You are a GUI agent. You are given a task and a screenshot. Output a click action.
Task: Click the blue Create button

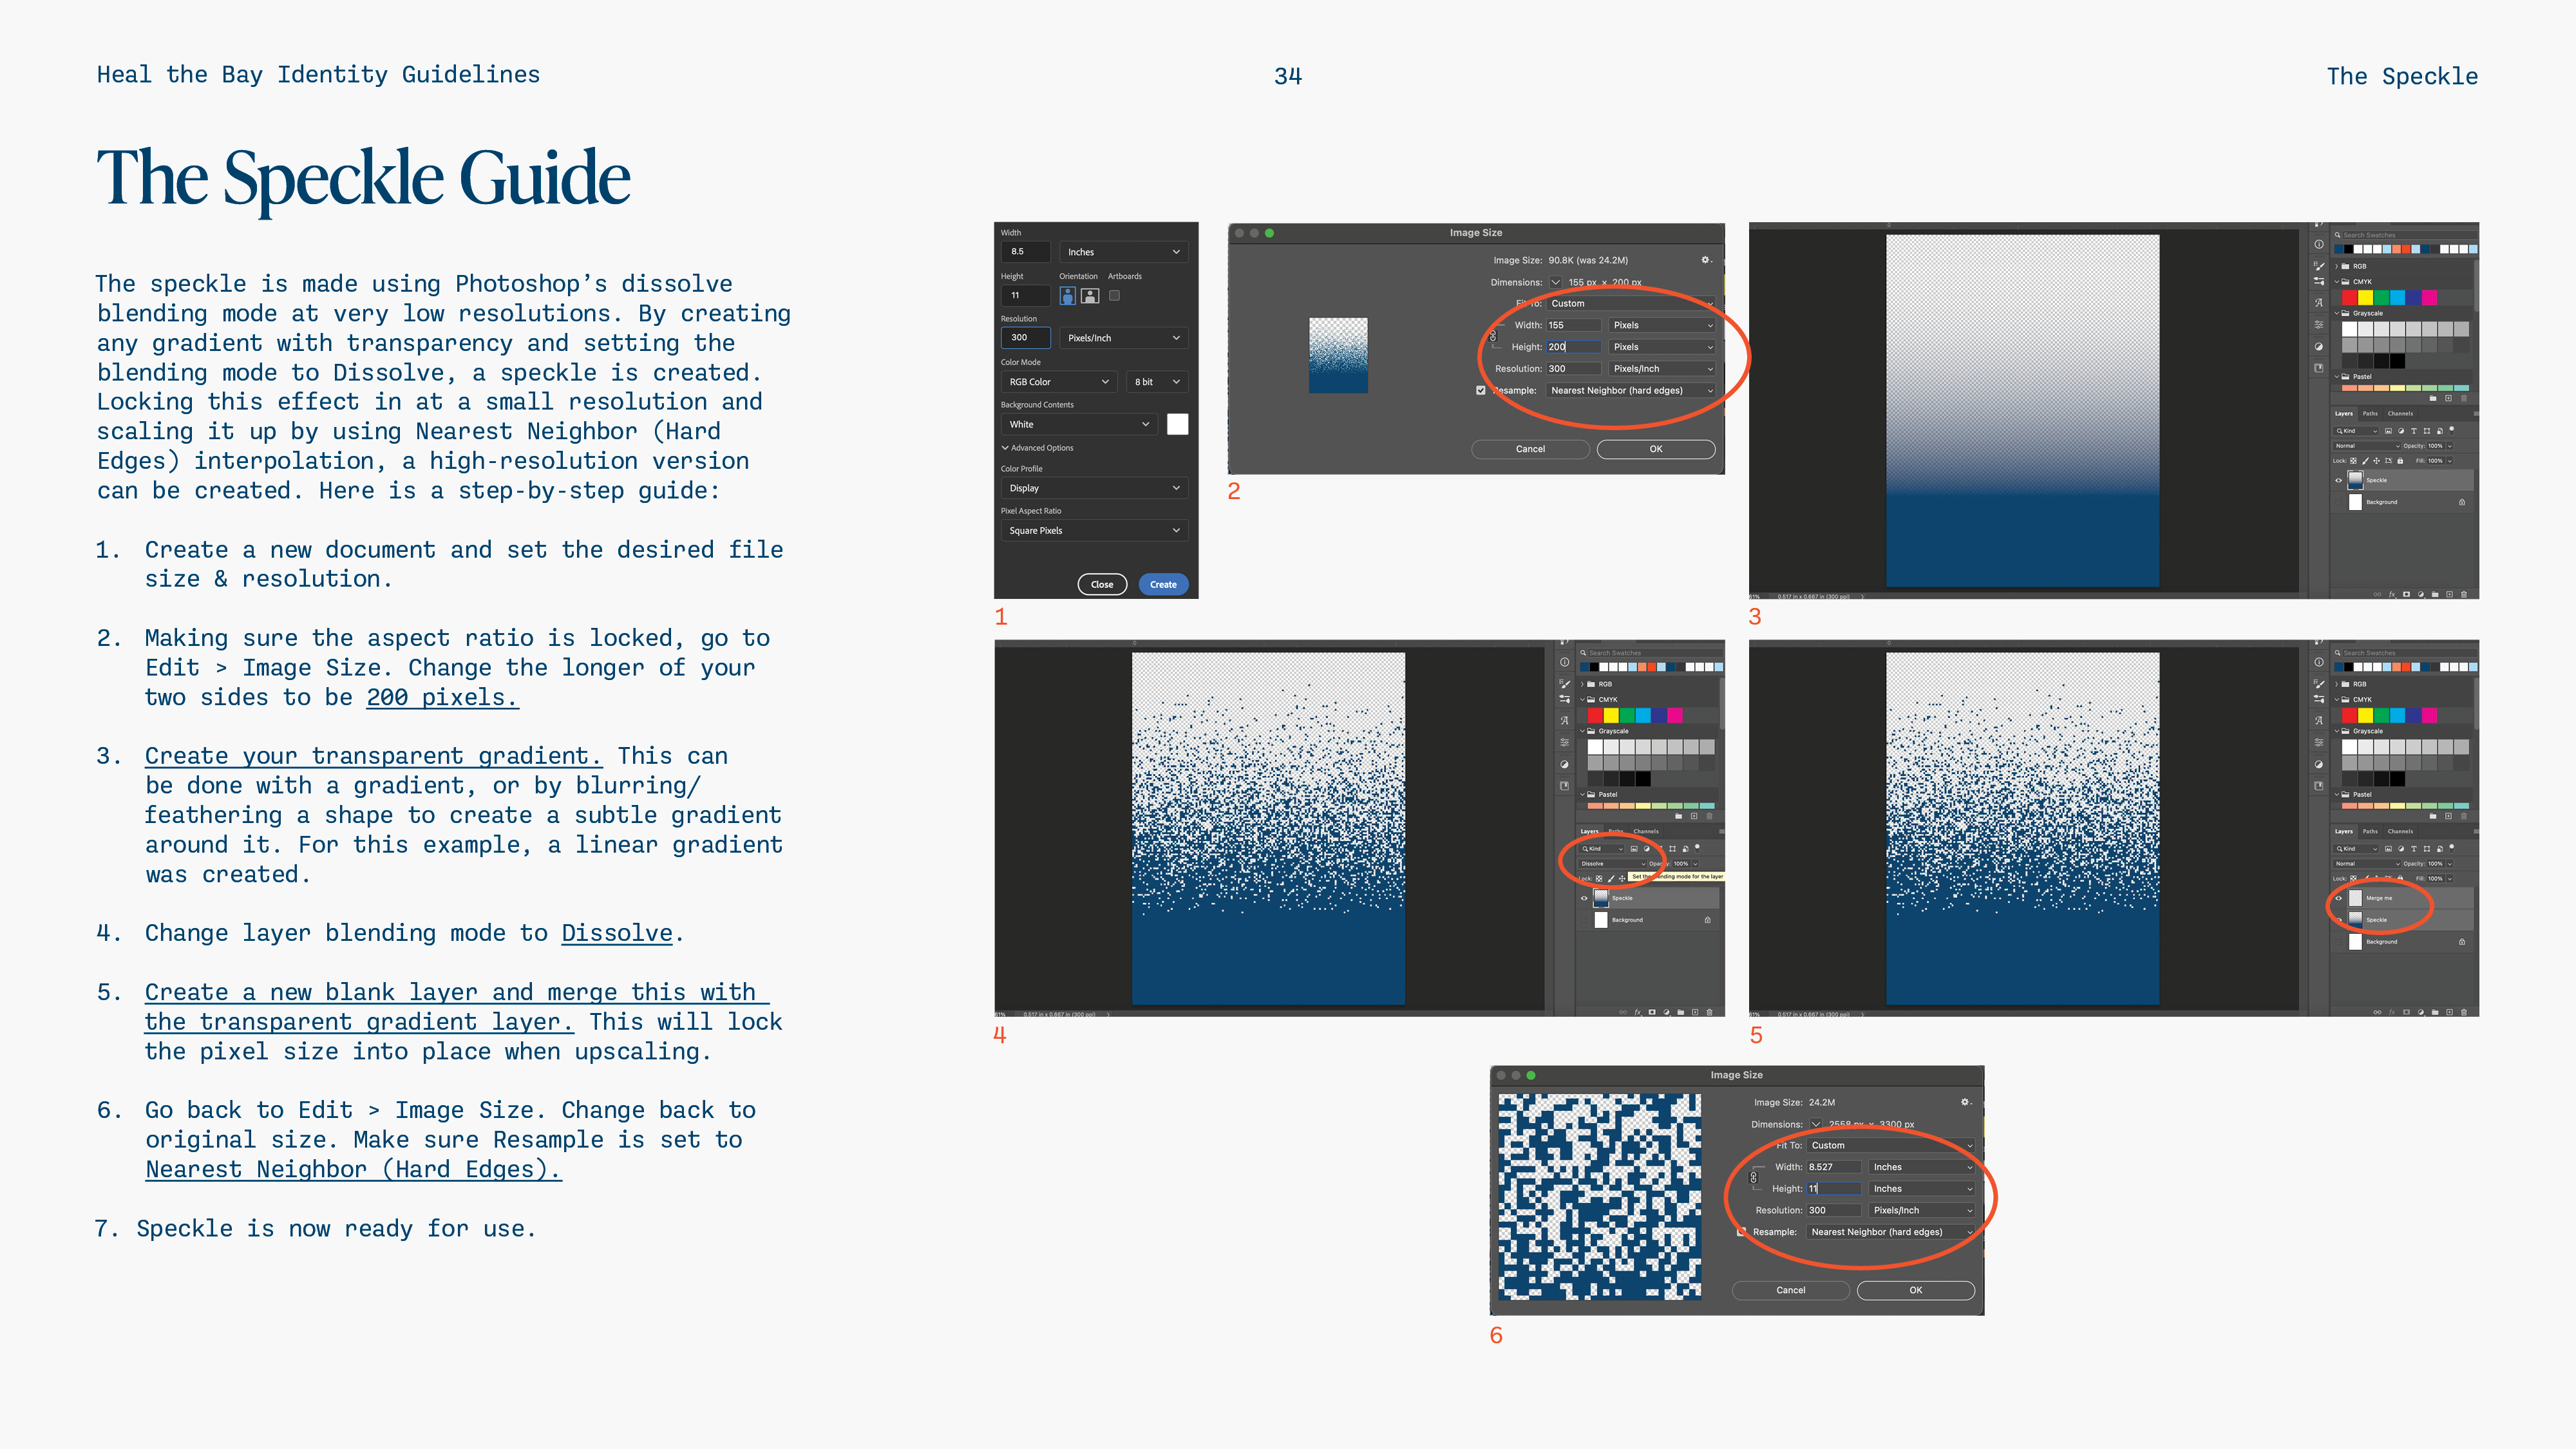[x=1162, y=585]
